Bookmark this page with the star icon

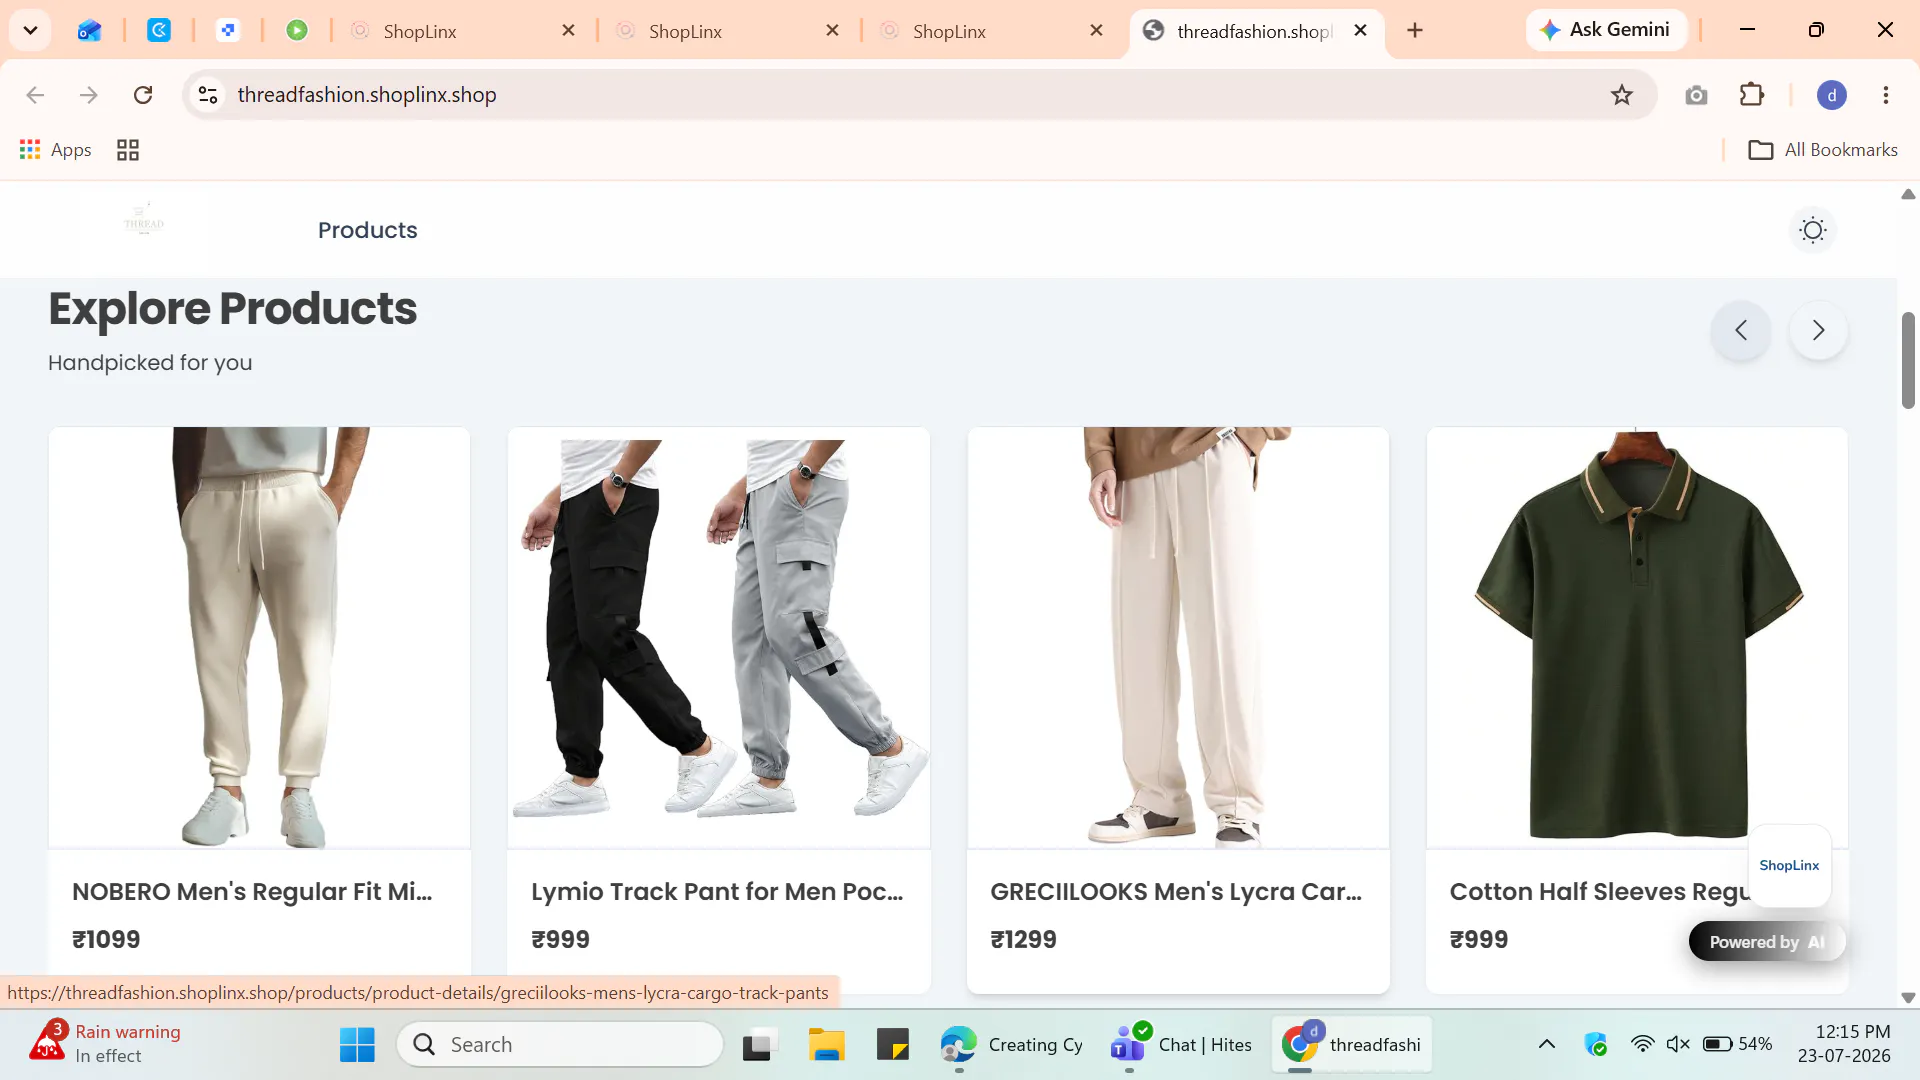point(1621,94)
